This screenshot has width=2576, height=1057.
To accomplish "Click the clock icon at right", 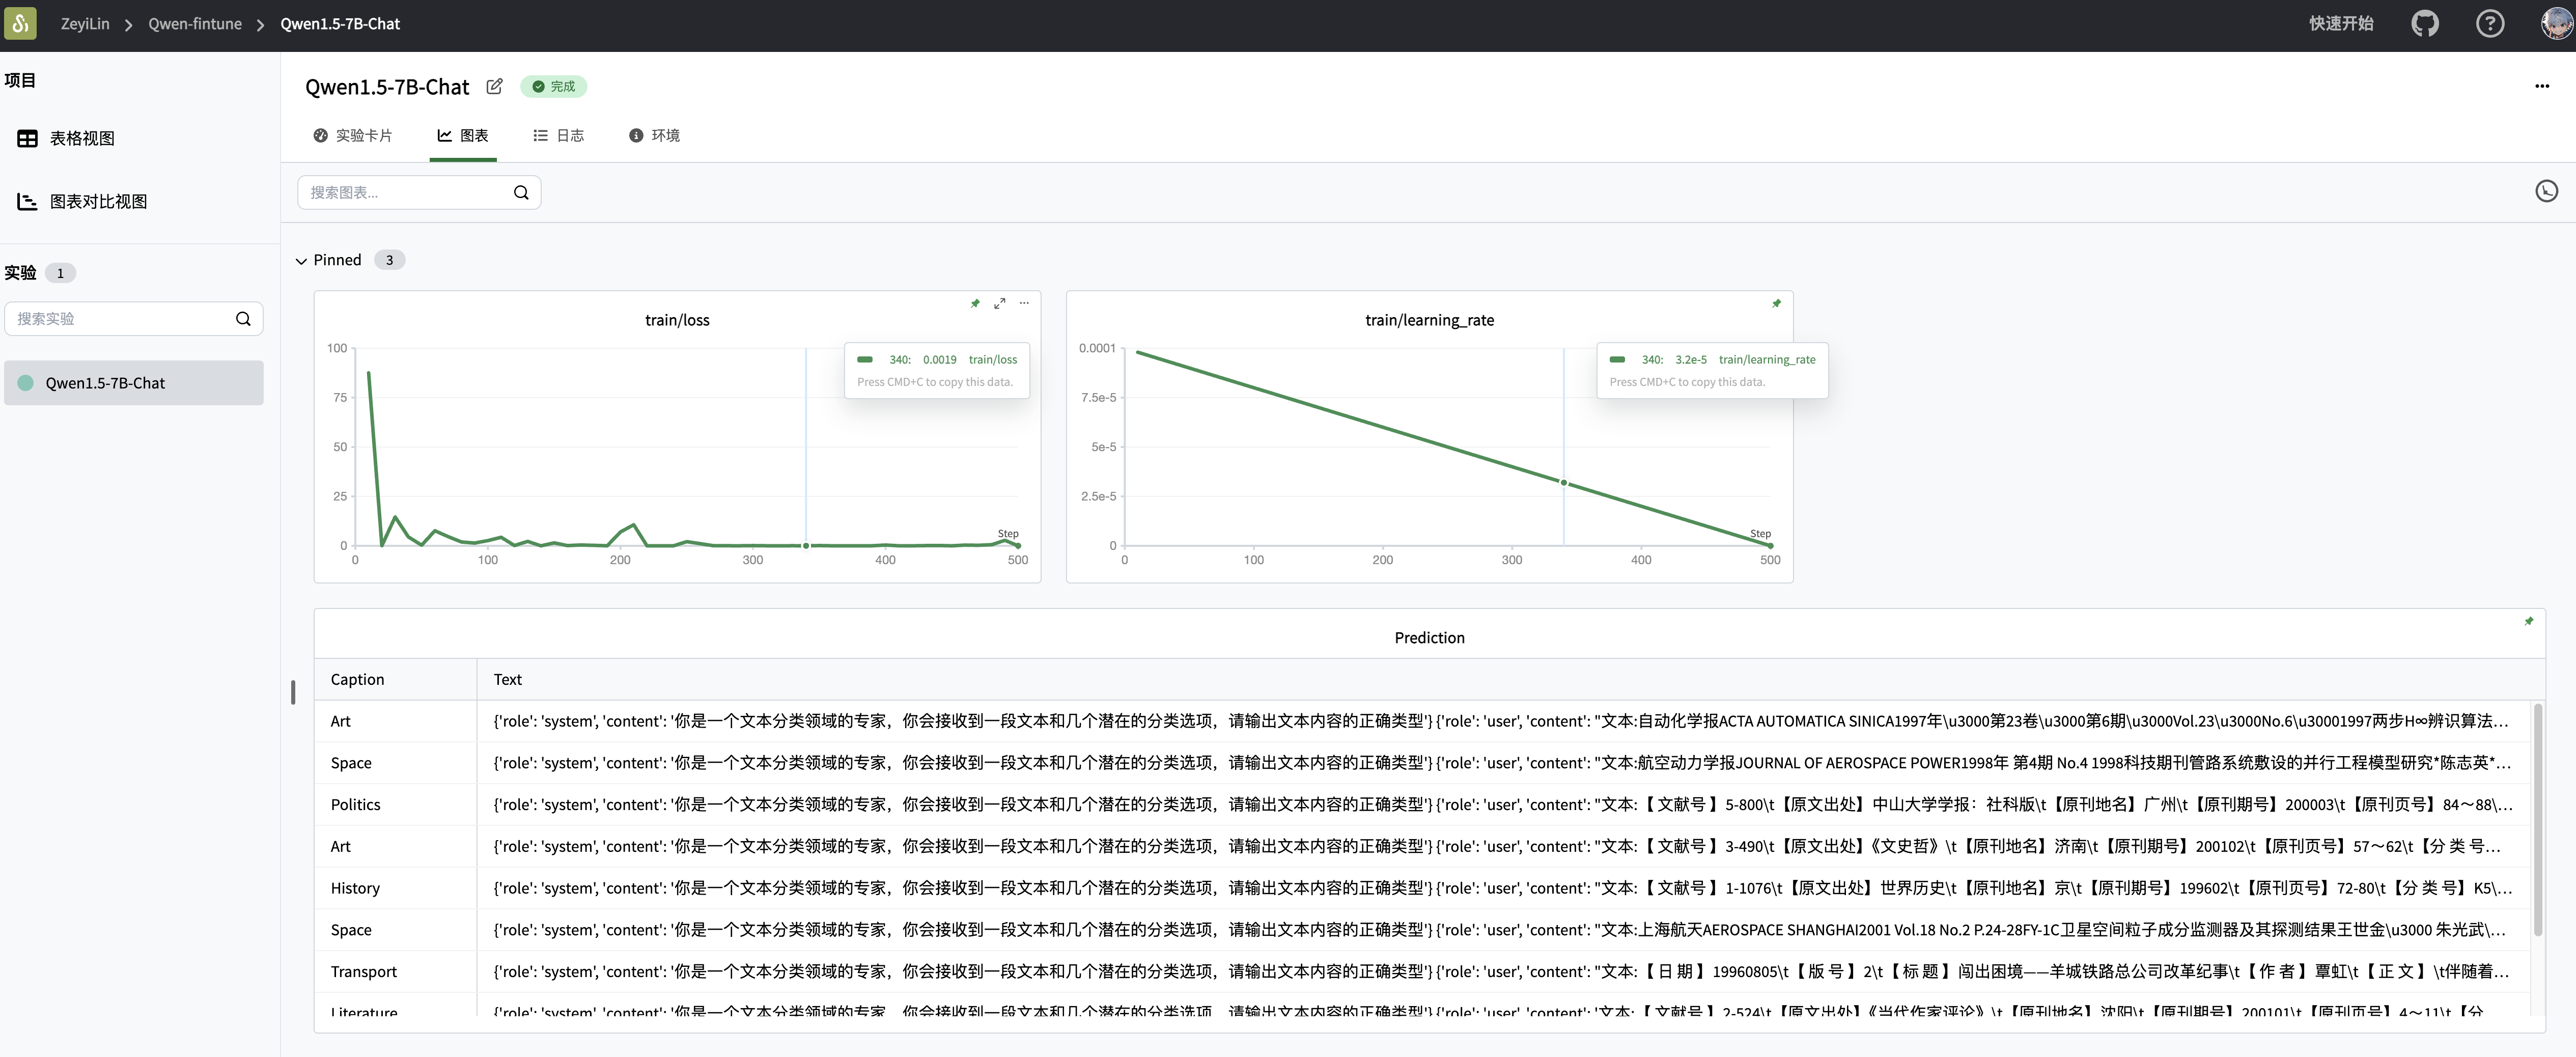I will [x=2546, y=191].
